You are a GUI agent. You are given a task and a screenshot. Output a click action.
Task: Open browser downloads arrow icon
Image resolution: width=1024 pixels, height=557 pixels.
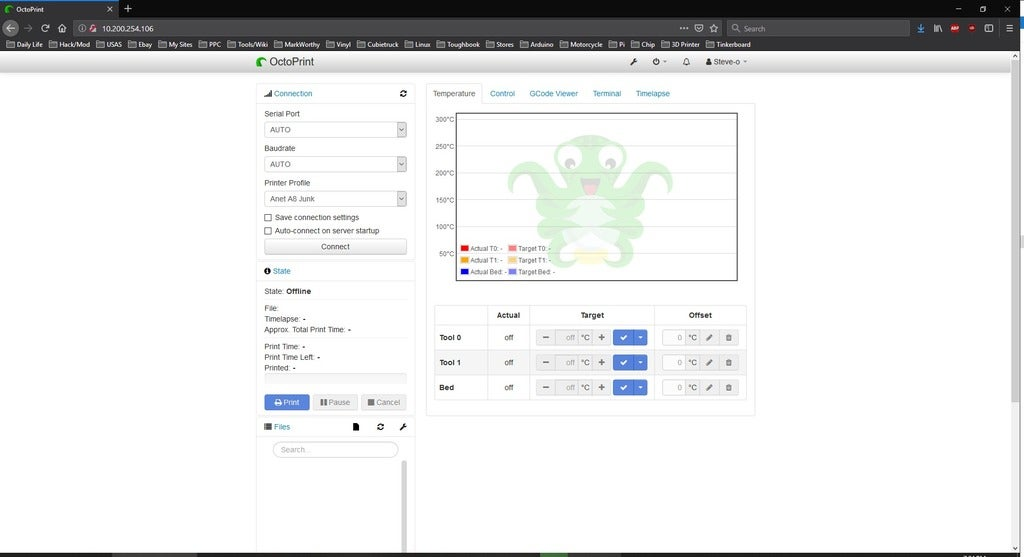tap(921, 28)
